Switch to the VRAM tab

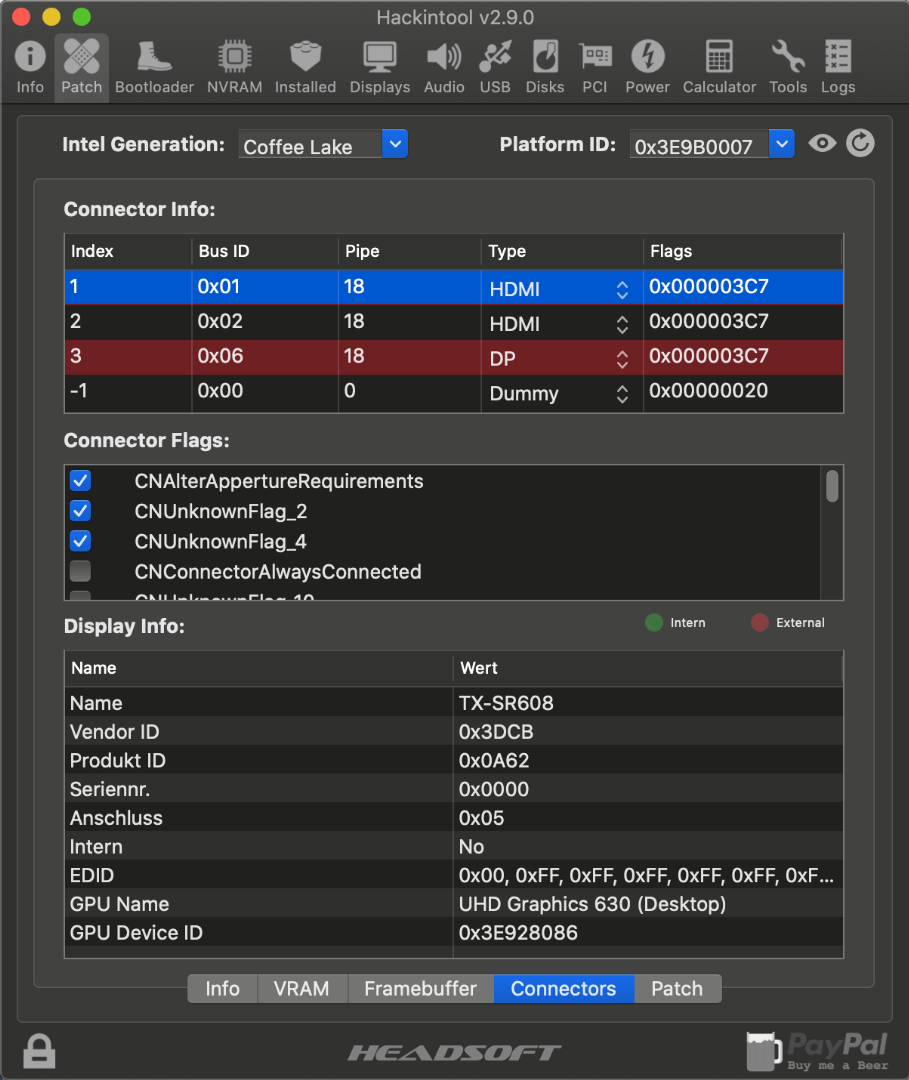pos(301,989)
